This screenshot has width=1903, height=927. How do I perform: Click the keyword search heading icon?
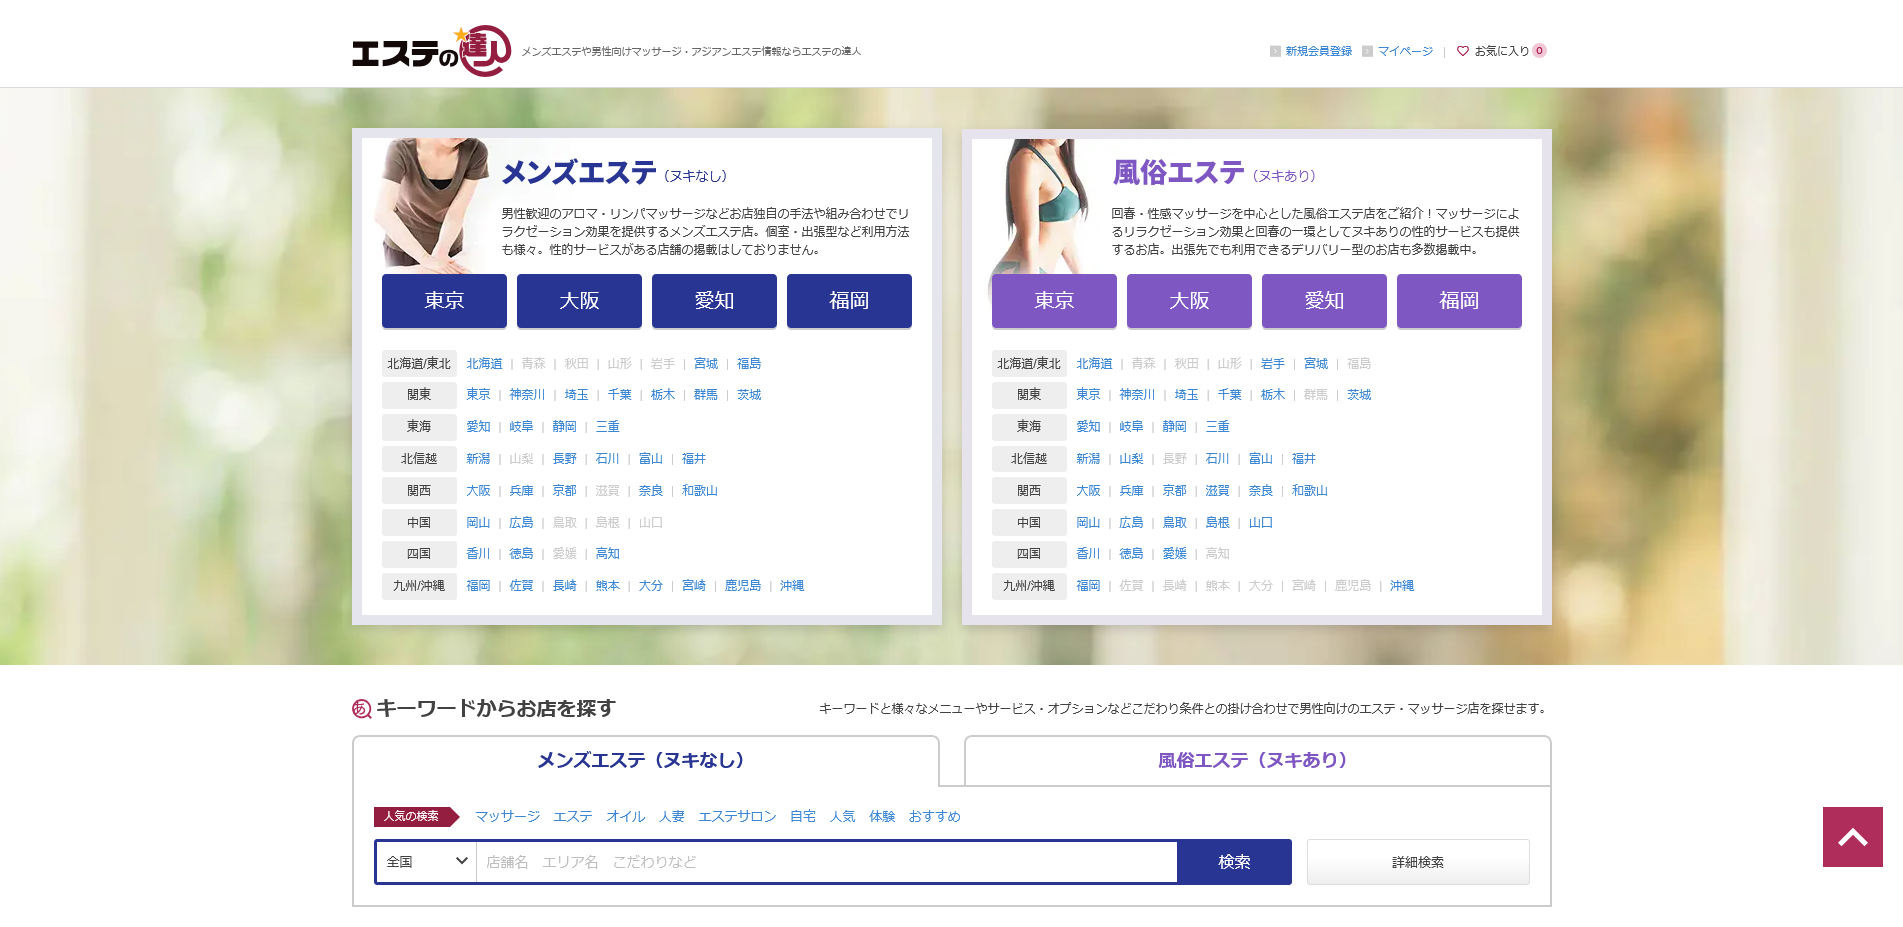[x=361, y=709]
